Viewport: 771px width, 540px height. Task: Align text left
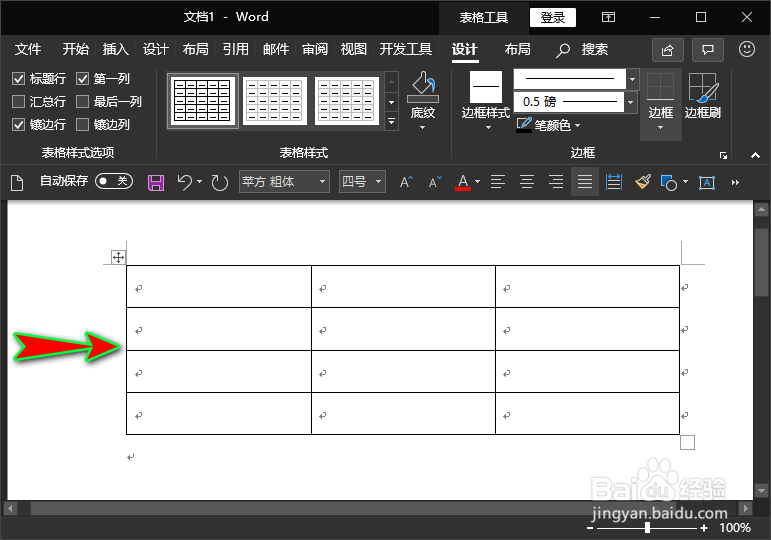498,182
